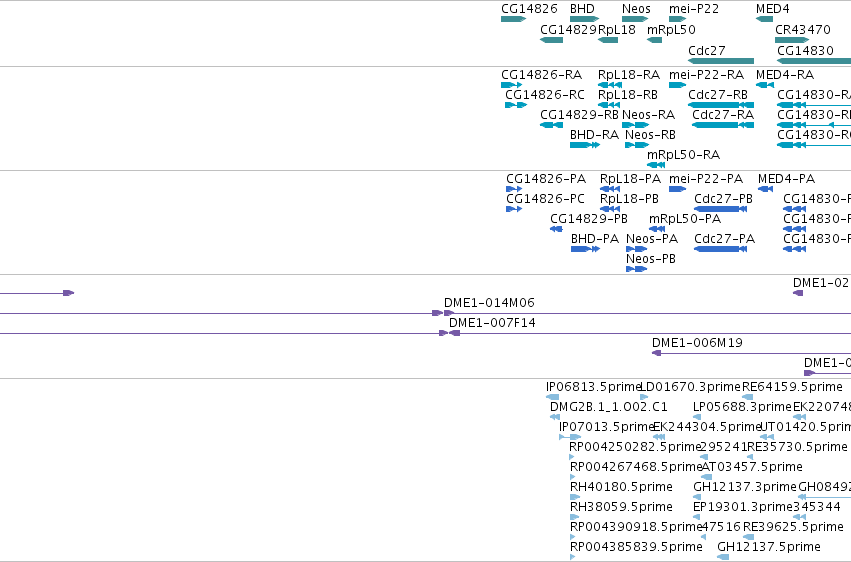This screenshot has height=562, width=851.
Task: Select RpL18-PB protein feature
Action: click(x=610, y=209)
